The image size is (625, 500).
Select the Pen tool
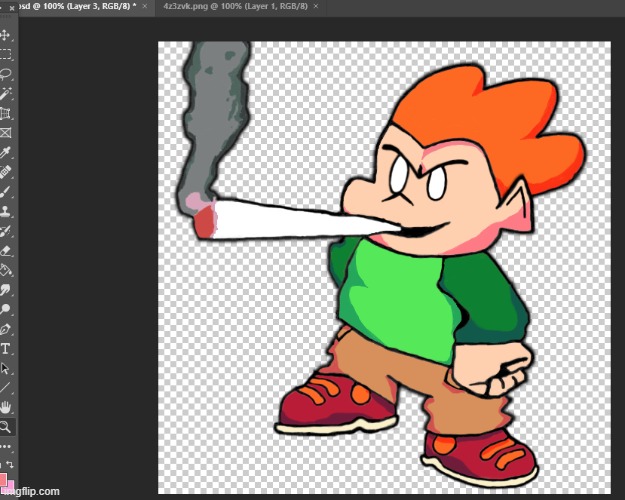(x=5, y=329)
